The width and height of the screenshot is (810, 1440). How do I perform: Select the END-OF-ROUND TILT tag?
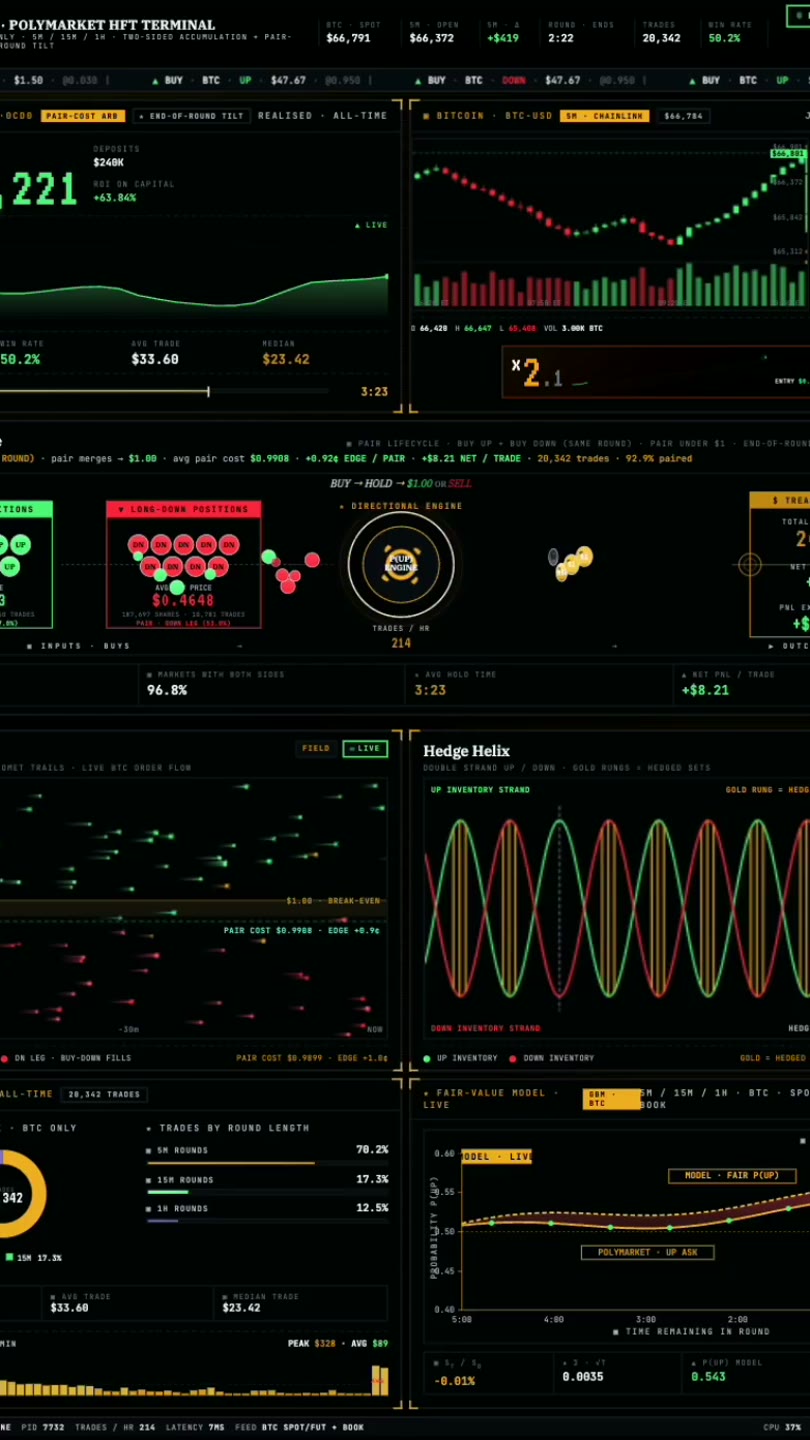click(191, 116)
